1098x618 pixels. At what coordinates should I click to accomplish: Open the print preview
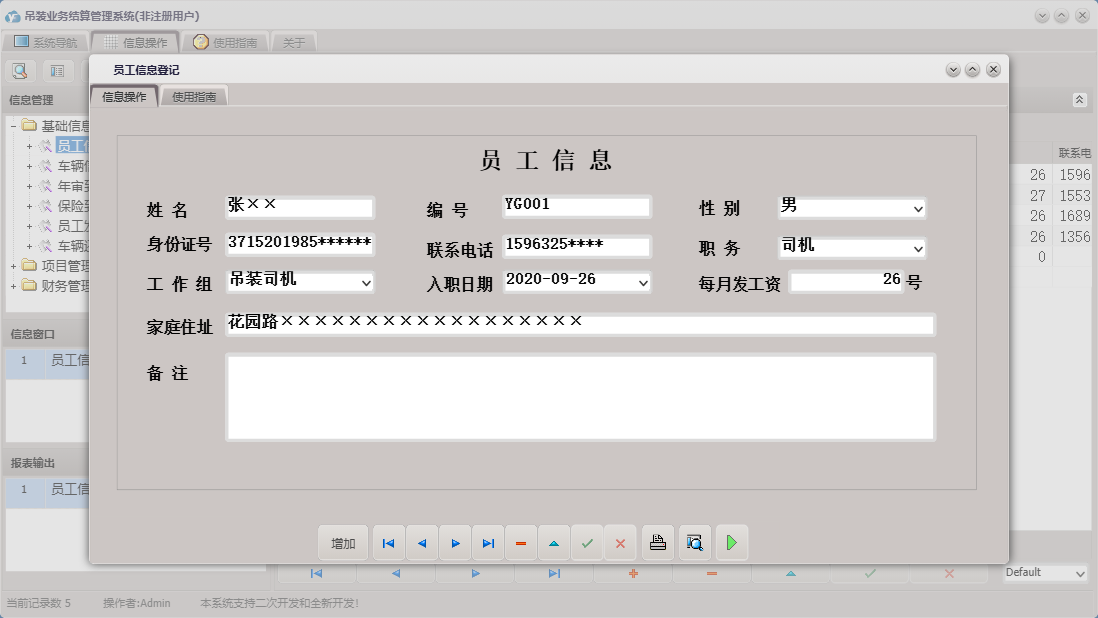694,542
